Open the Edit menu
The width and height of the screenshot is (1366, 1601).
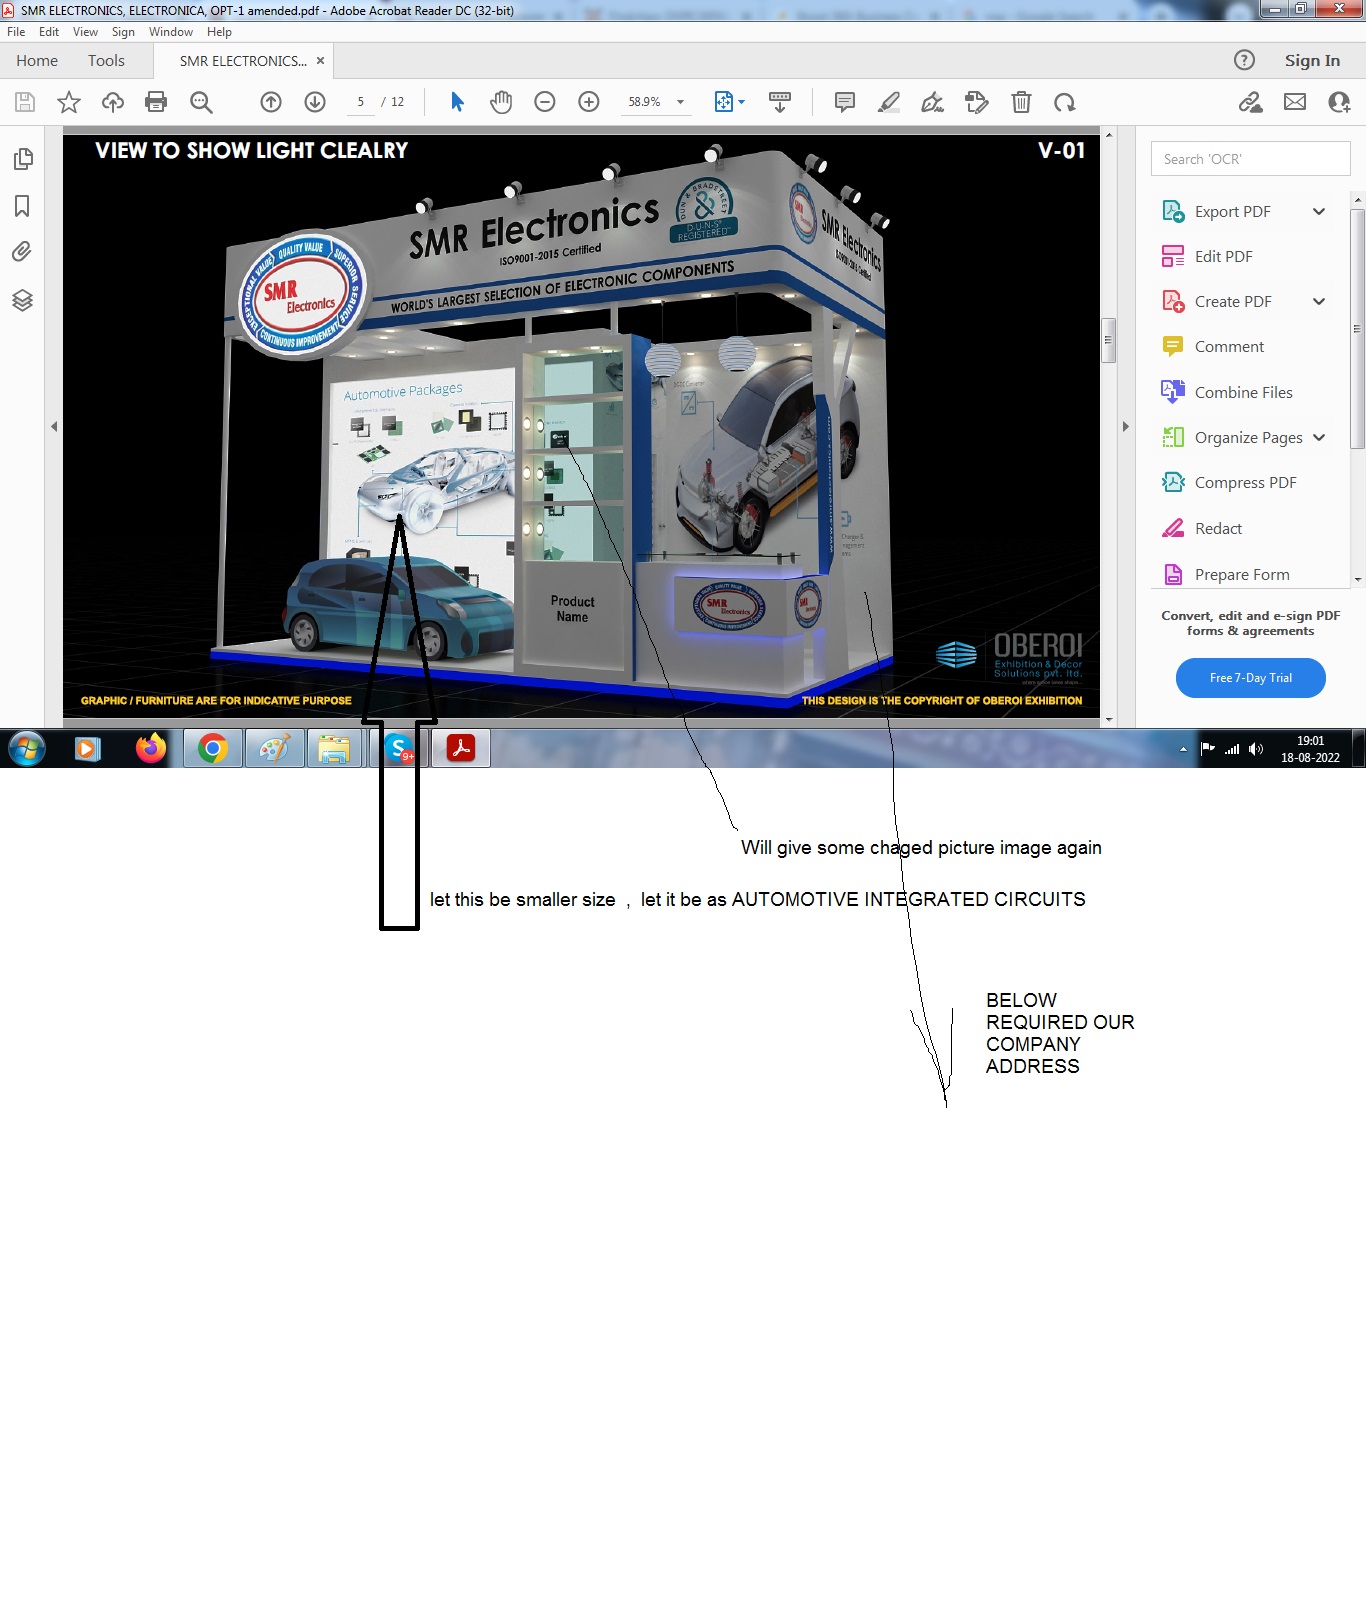pyautogui.click(x=49, y=32)
